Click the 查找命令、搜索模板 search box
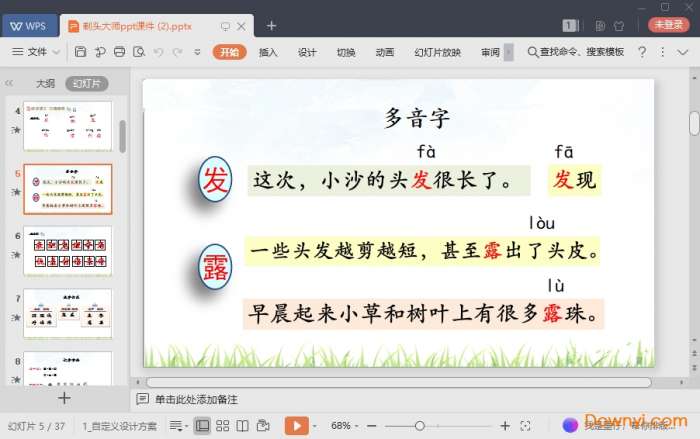 pyautogui.click(x=576, y=52)
